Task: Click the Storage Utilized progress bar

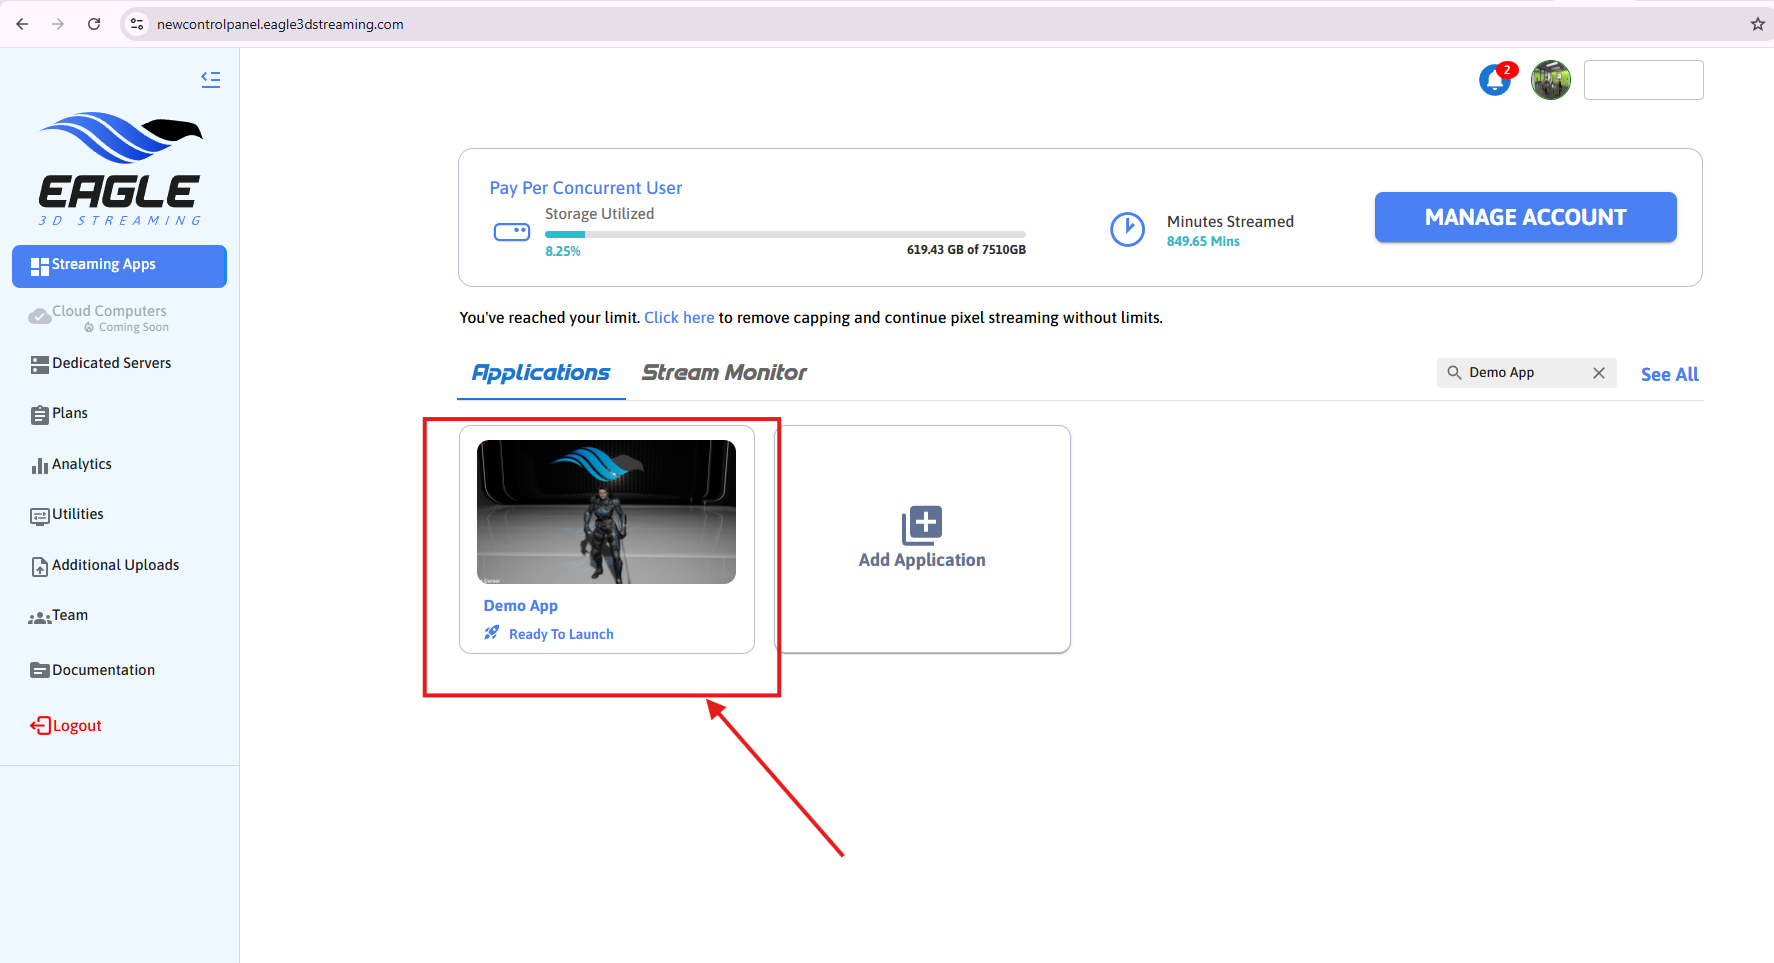Action: tap(785, 234)
